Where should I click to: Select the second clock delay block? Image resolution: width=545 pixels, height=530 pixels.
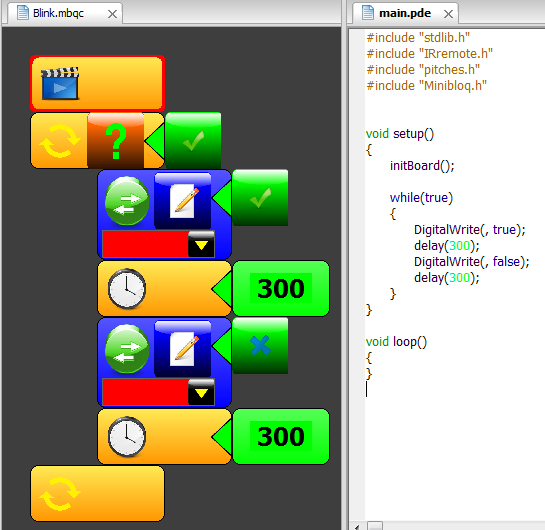(164, 437)
